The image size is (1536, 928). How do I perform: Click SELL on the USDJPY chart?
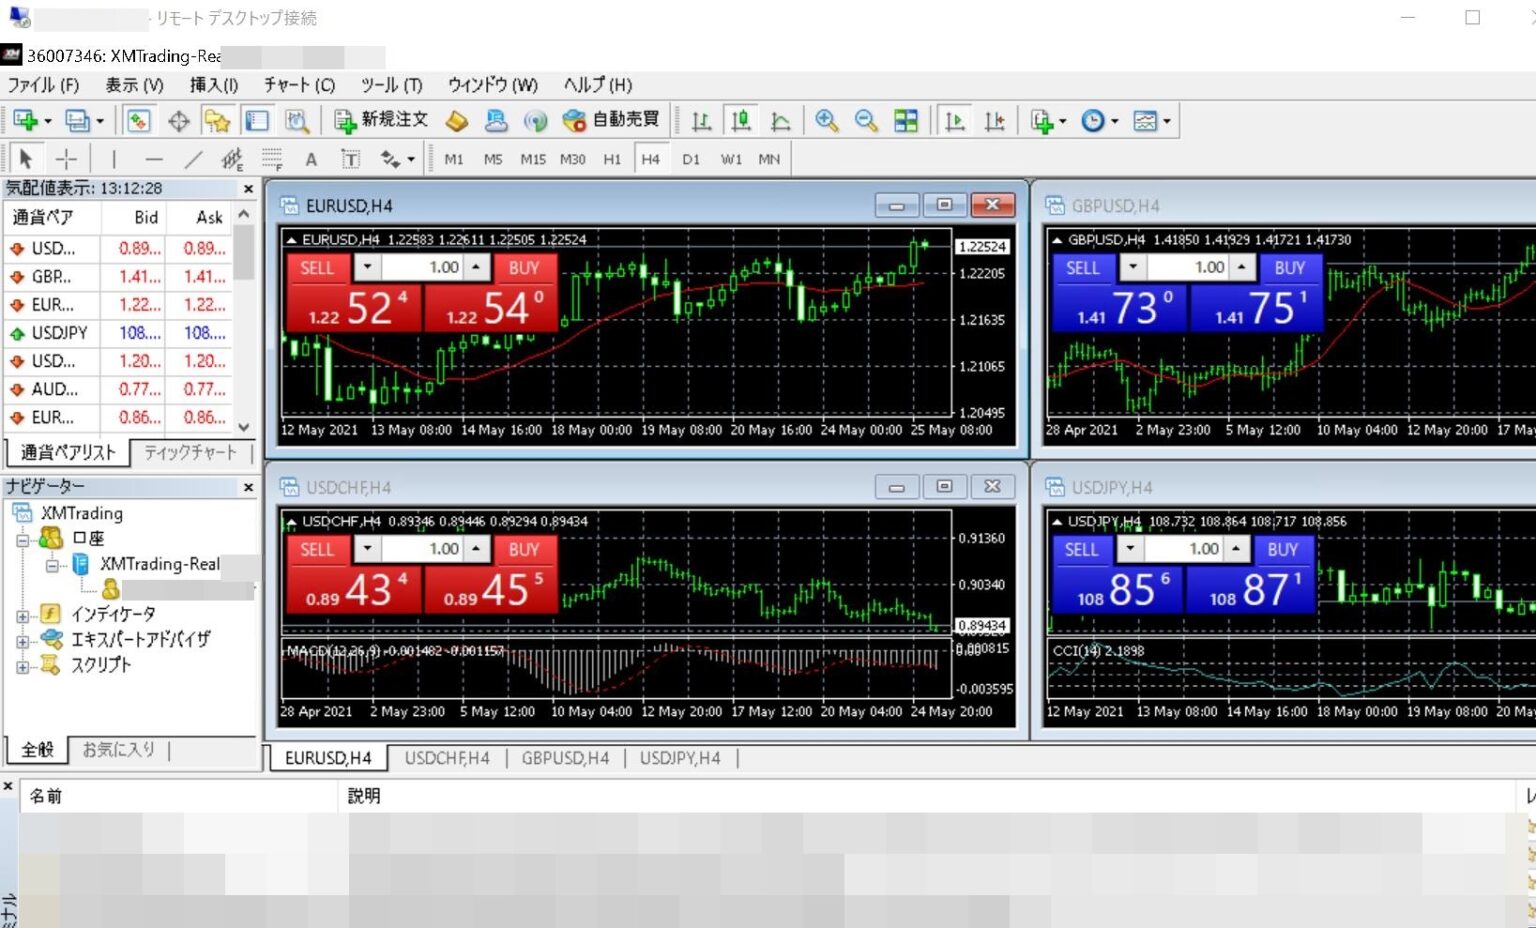[1081, 549]
